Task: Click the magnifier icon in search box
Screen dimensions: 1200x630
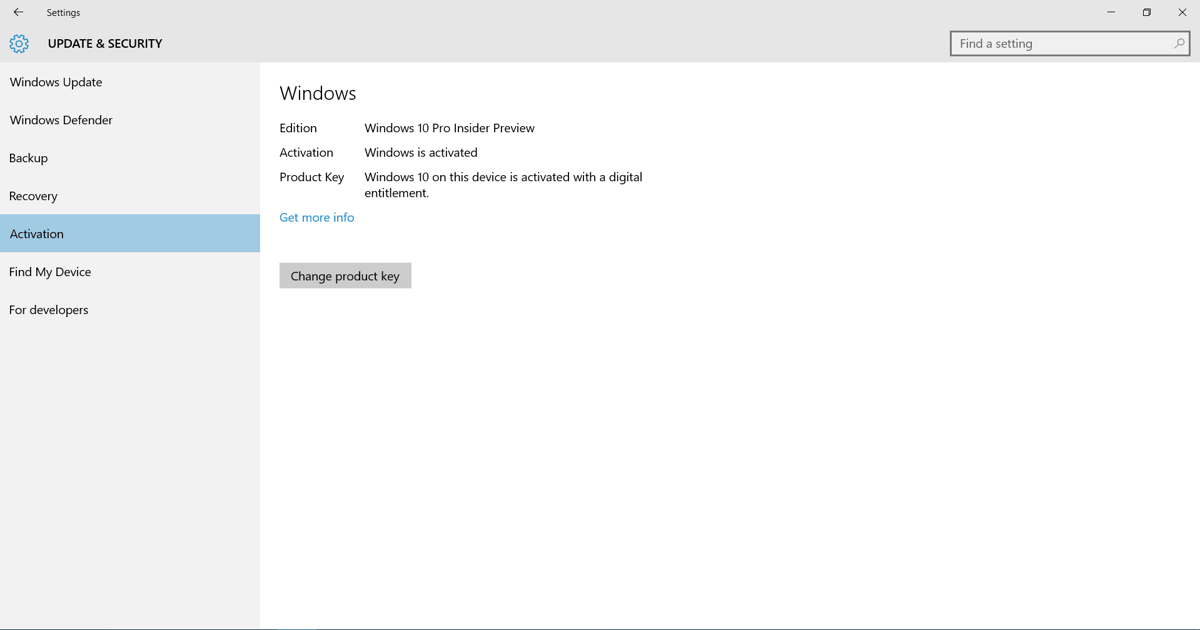Action: pyautogui.click(x=1179, y=43)
